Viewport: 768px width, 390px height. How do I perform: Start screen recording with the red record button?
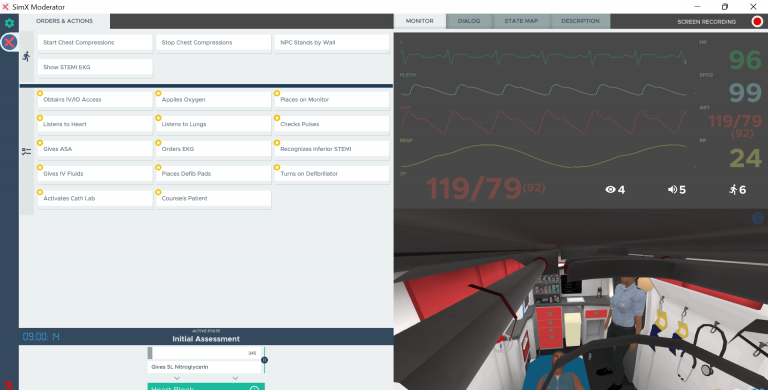pyautogui.click(x=757, y=22)
